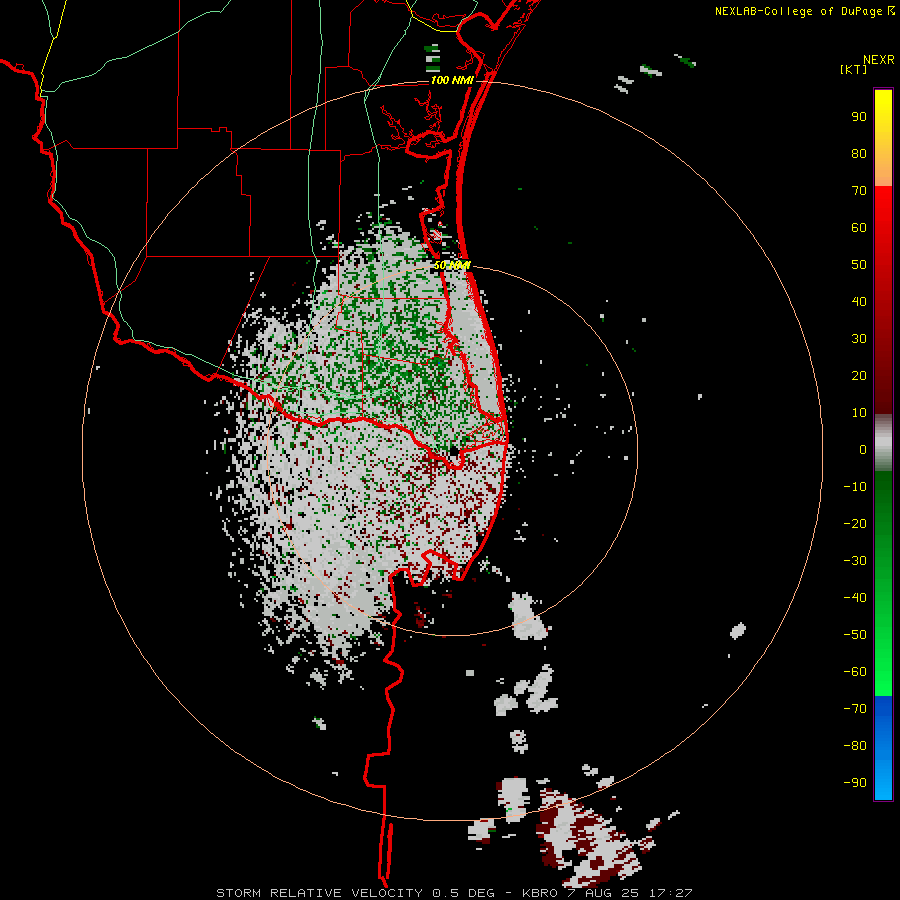Click the positive 80 scale value
The height and width of the screenshot is (900, 900).
[859, 153]
